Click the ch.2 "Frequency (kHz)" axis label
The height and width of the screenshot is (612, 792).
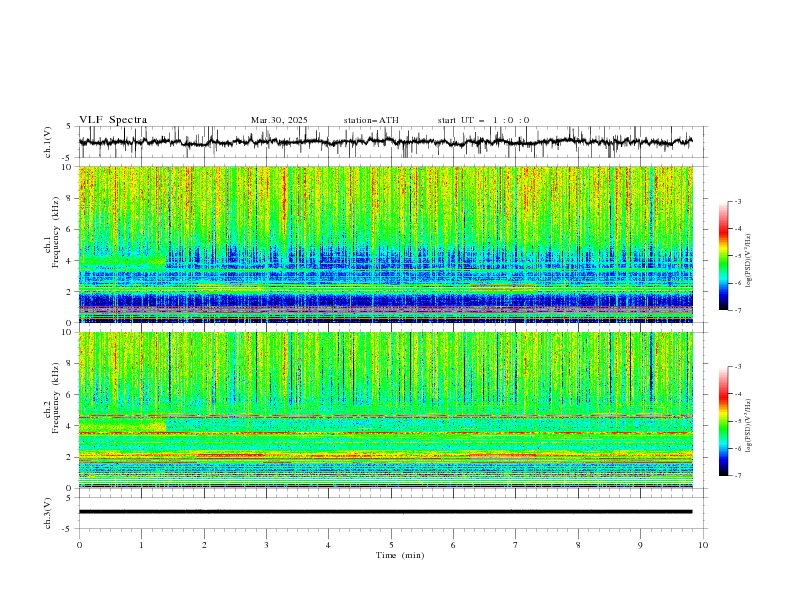point(55,398)
